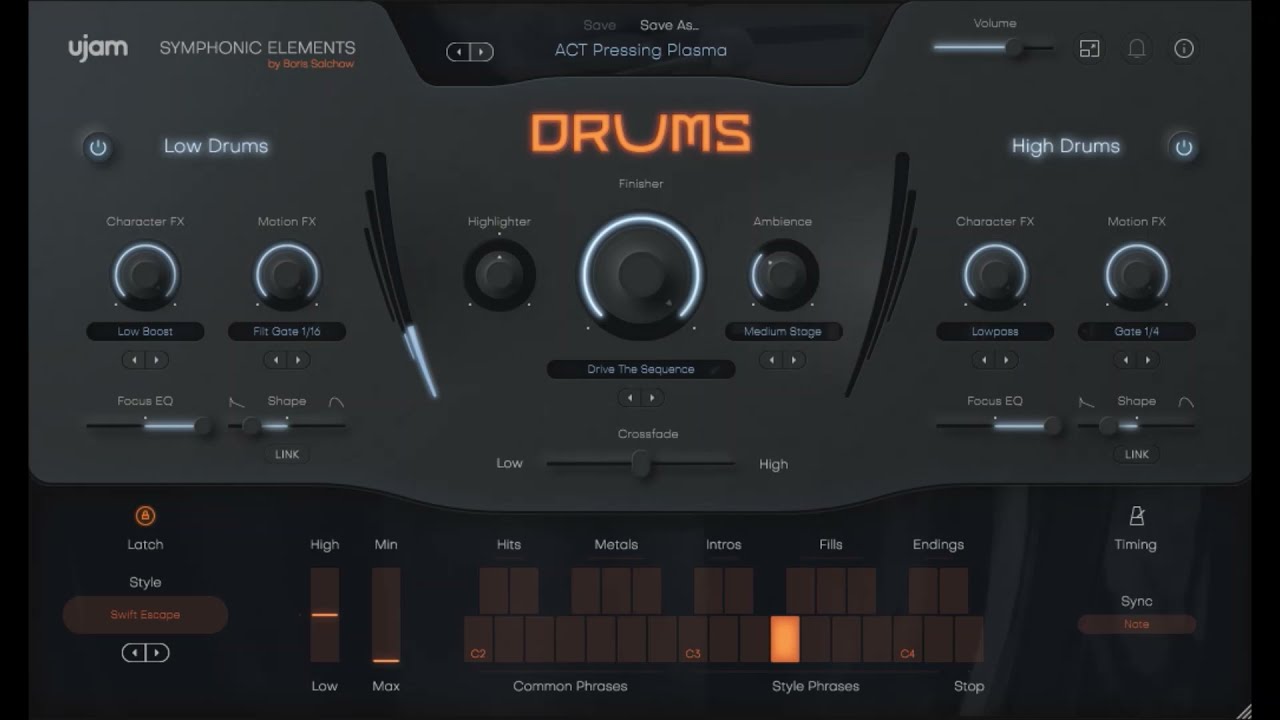Screen dimensions: 1280x720
Task: Open the Drive The Sequence finisher dropdown
Action: pos(641,370)
